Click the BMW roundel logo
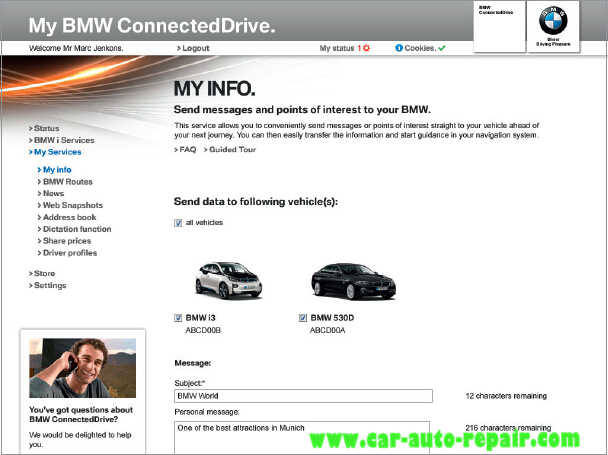 553,20
